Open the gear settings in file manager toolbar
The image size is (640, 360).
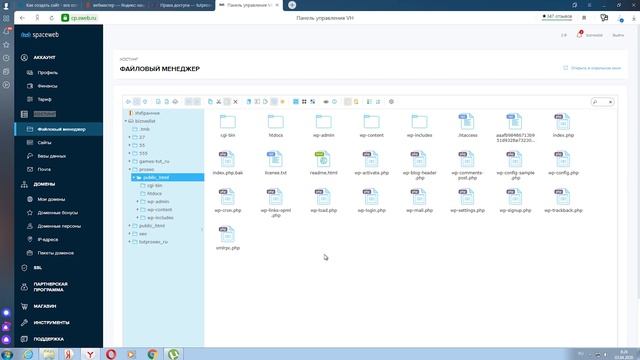[391, 102]
